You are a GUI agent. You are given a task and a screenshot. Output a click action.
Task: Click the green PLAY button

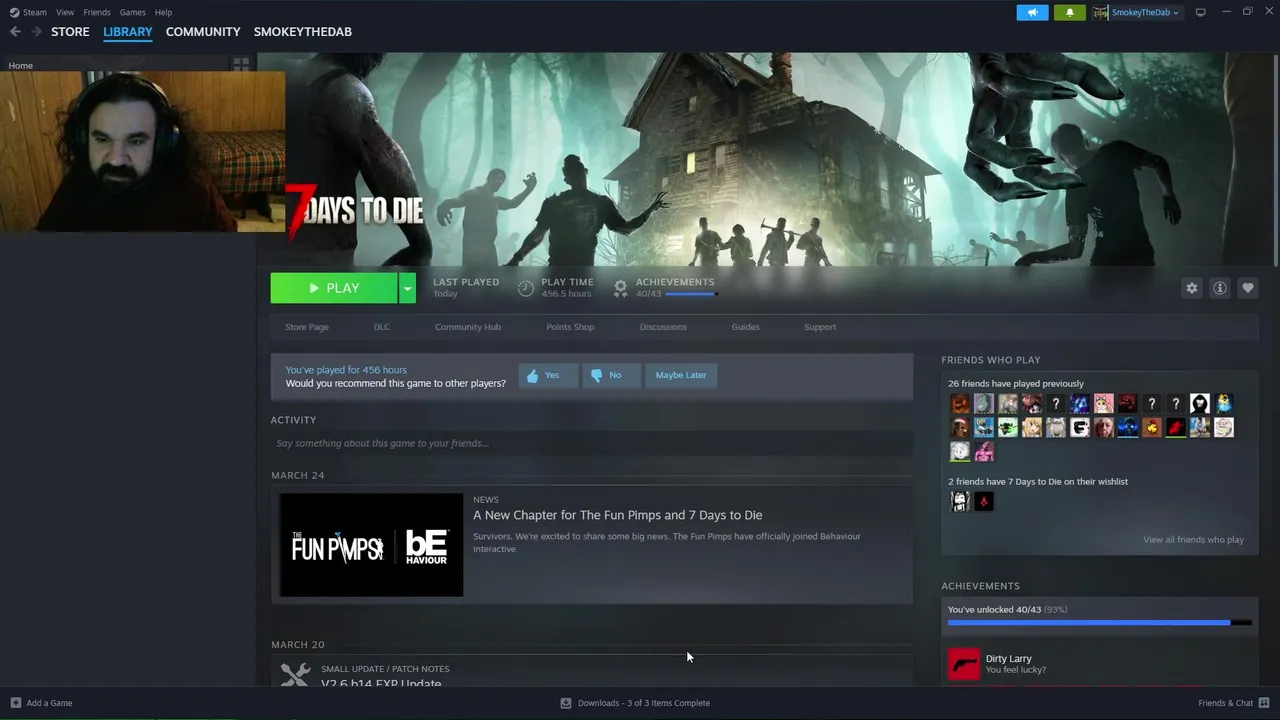[334, 288]
